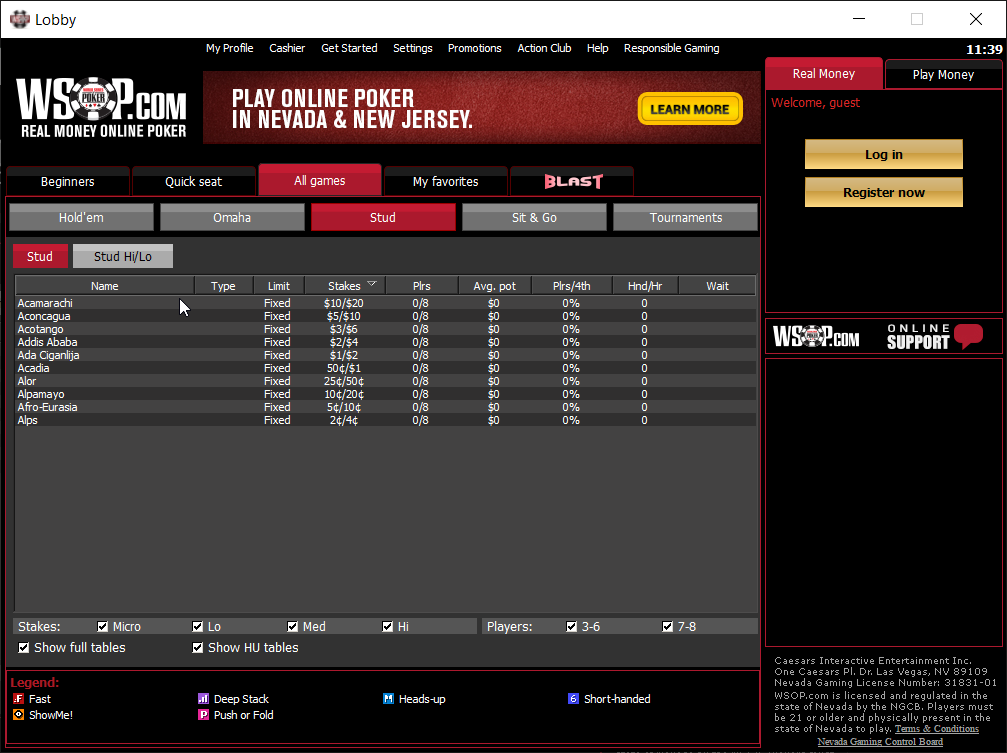The height and width of the screenshot is (753, 1007).
Task: Open the Get Started menu
Action: [349, 48]
